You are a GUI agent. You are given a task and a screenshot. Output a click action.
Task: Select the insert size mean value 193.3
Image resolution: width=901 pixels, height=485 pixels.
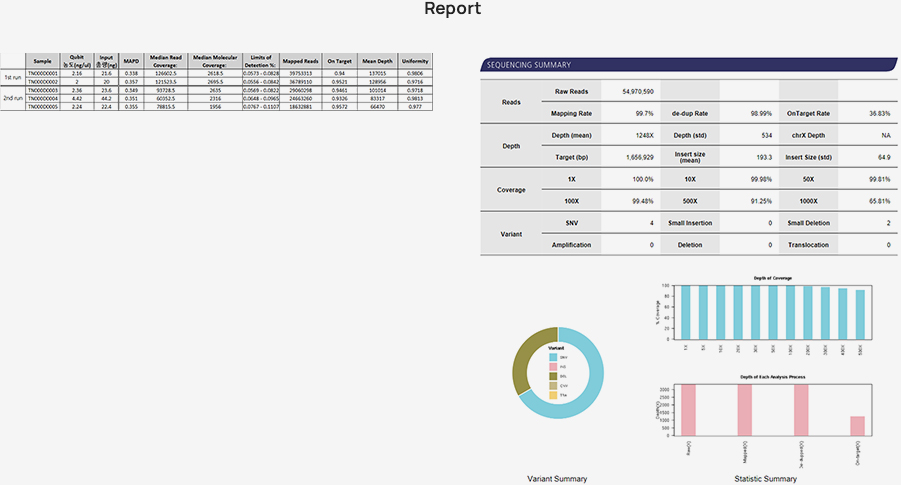764,157
